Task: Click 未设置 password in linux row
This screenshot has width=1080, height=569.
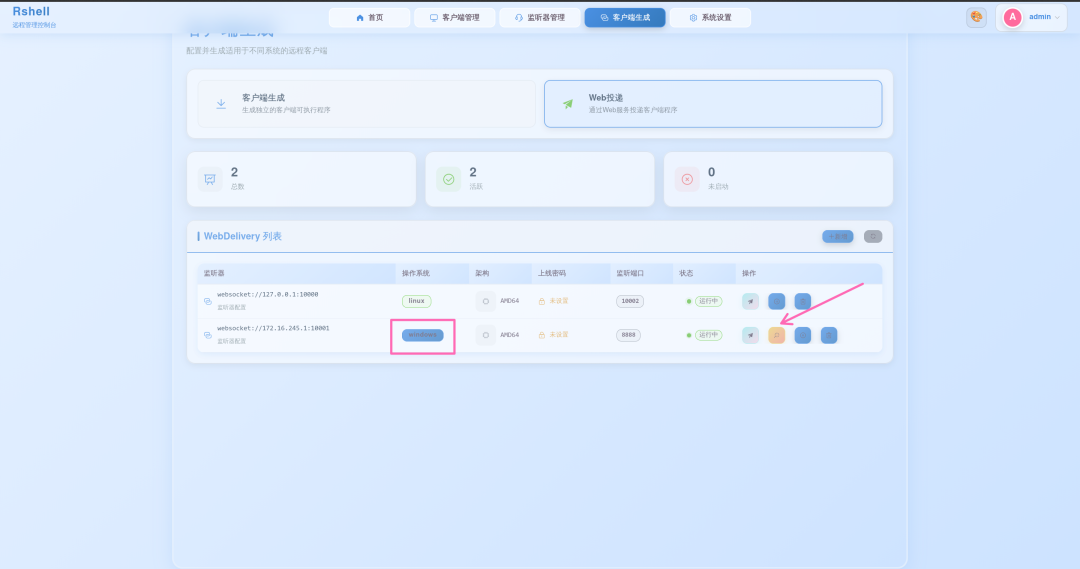Action: coord(559,301)
